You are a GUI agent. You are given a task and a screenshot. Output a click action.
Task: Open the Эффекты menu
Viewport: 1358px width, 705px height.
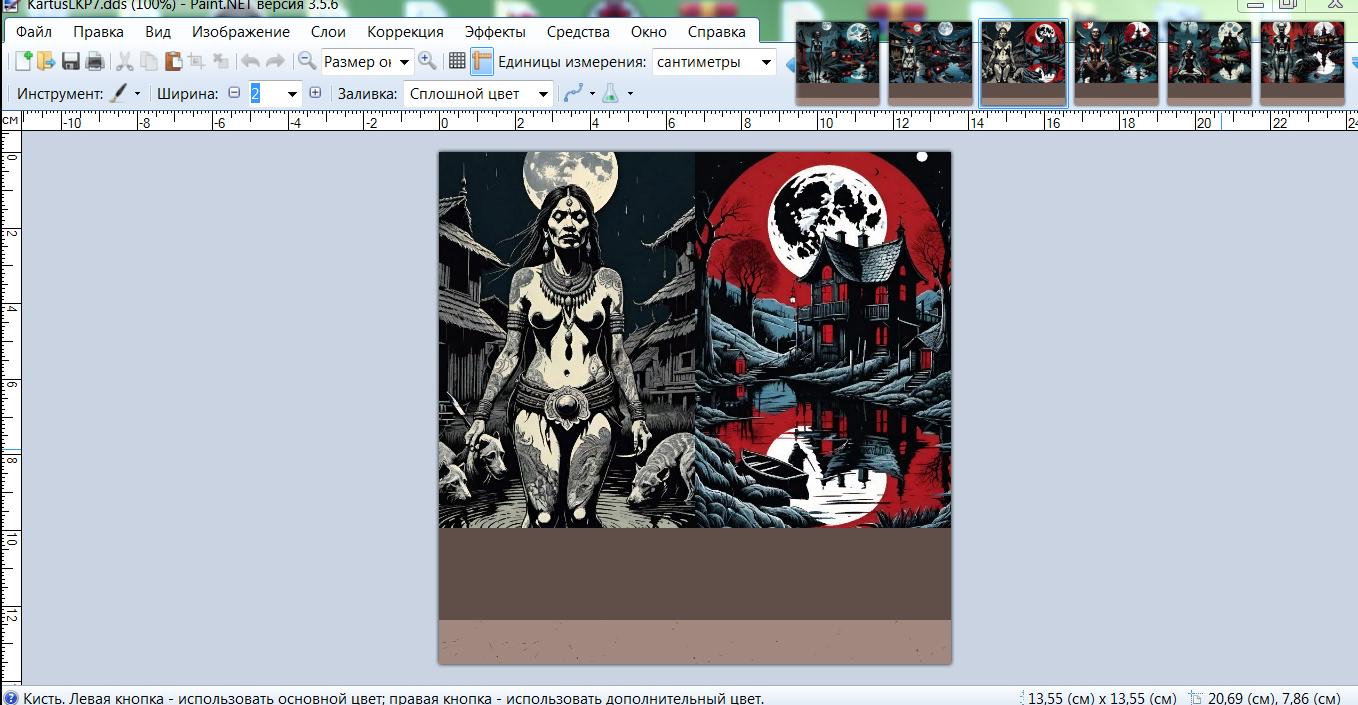click(494, 32)
